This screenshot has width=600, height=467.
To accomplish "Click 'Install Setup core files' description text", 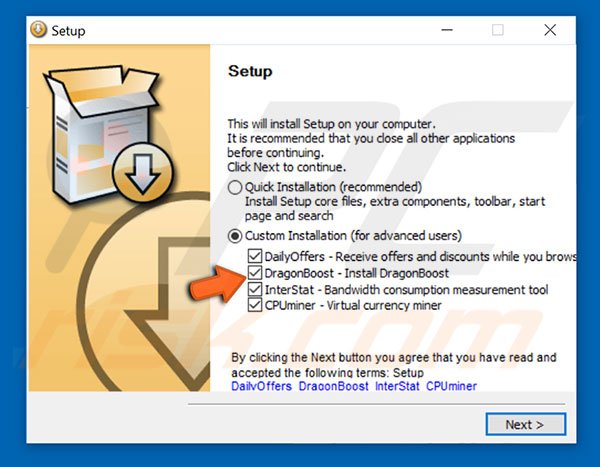I will (x=395, y=209).
